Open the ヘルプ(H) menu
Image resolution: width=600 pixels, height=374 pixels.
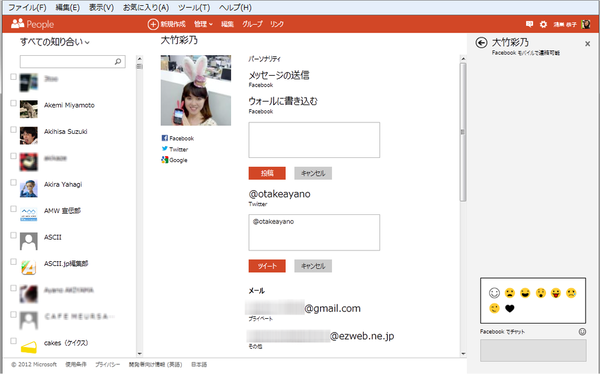(235, 7)
